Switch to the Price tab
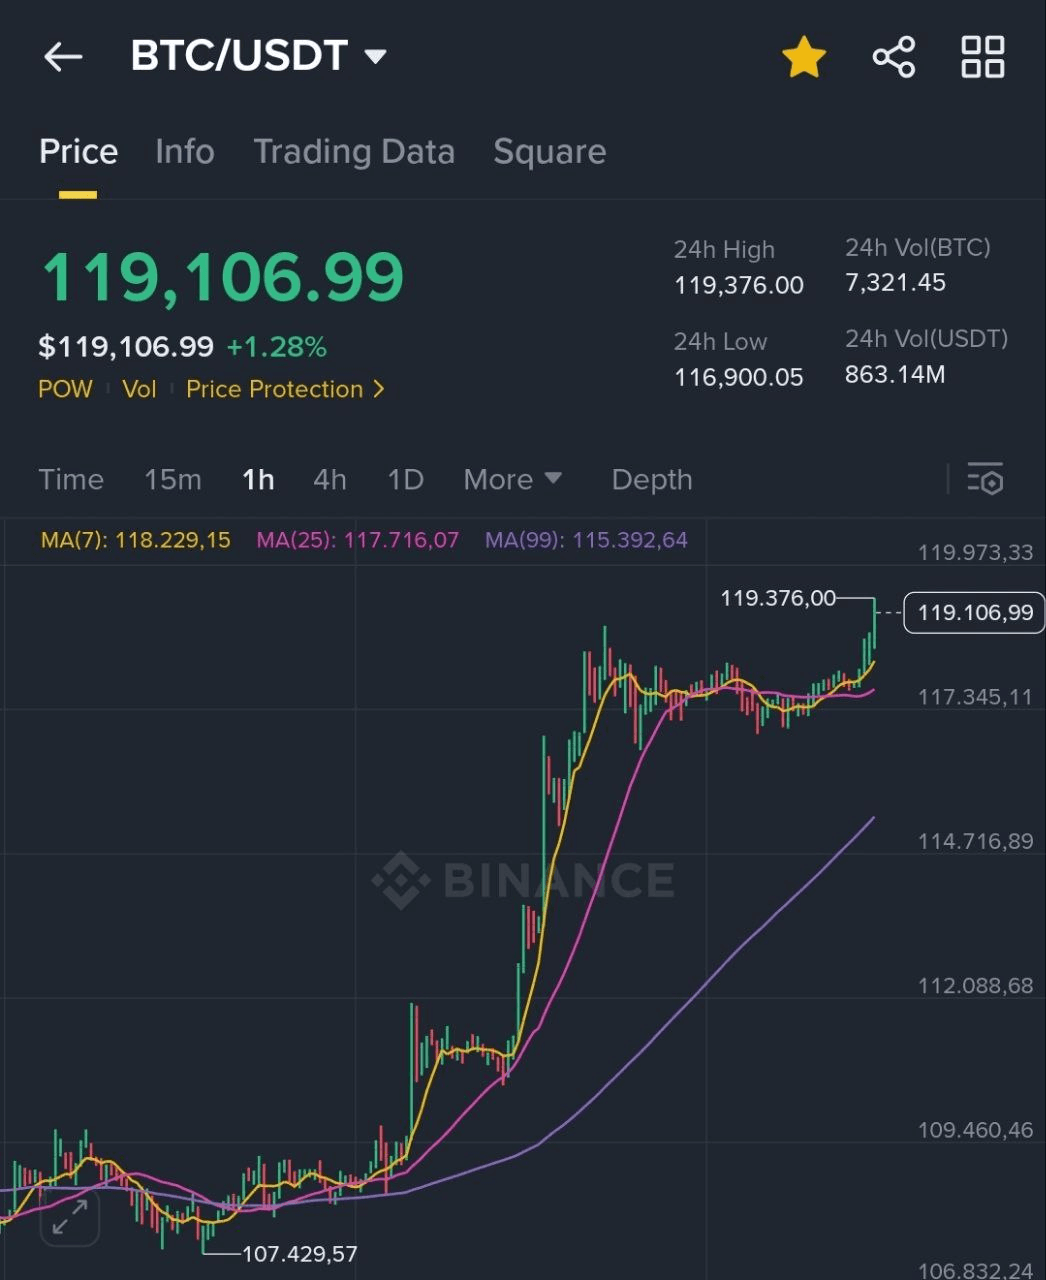 pos(78,151)
